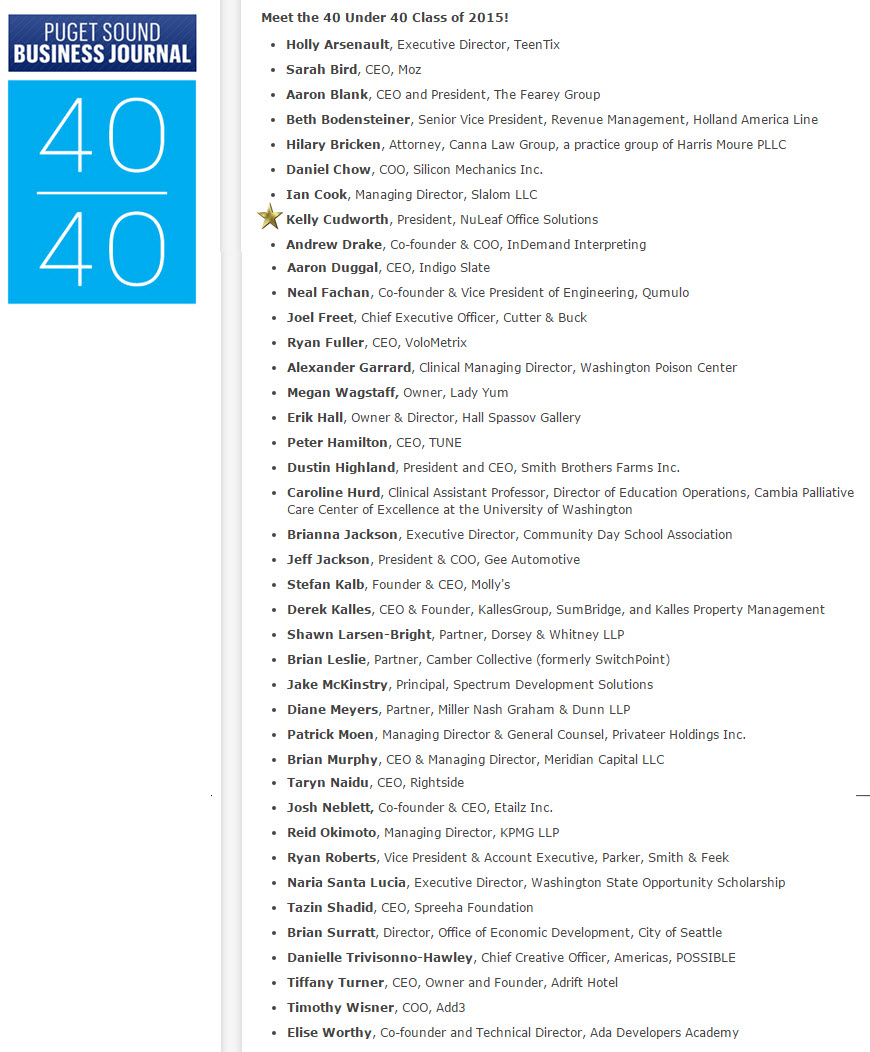Click the blue 40 Under 40 graphic
Image resolution: width=870 pixels, height=1052 pixels.
point(102,192)
